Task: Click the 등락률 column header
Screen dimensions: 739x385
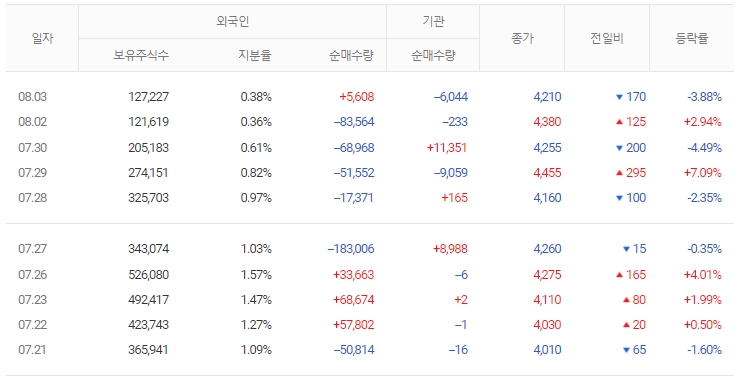Action: tap(692, 38)
